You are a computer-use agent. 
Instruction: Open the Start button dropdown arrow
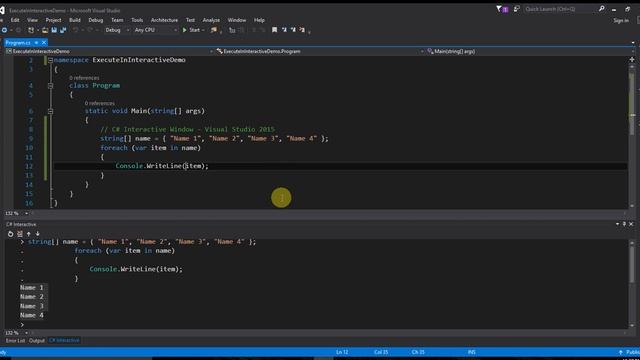click(203, 30)
